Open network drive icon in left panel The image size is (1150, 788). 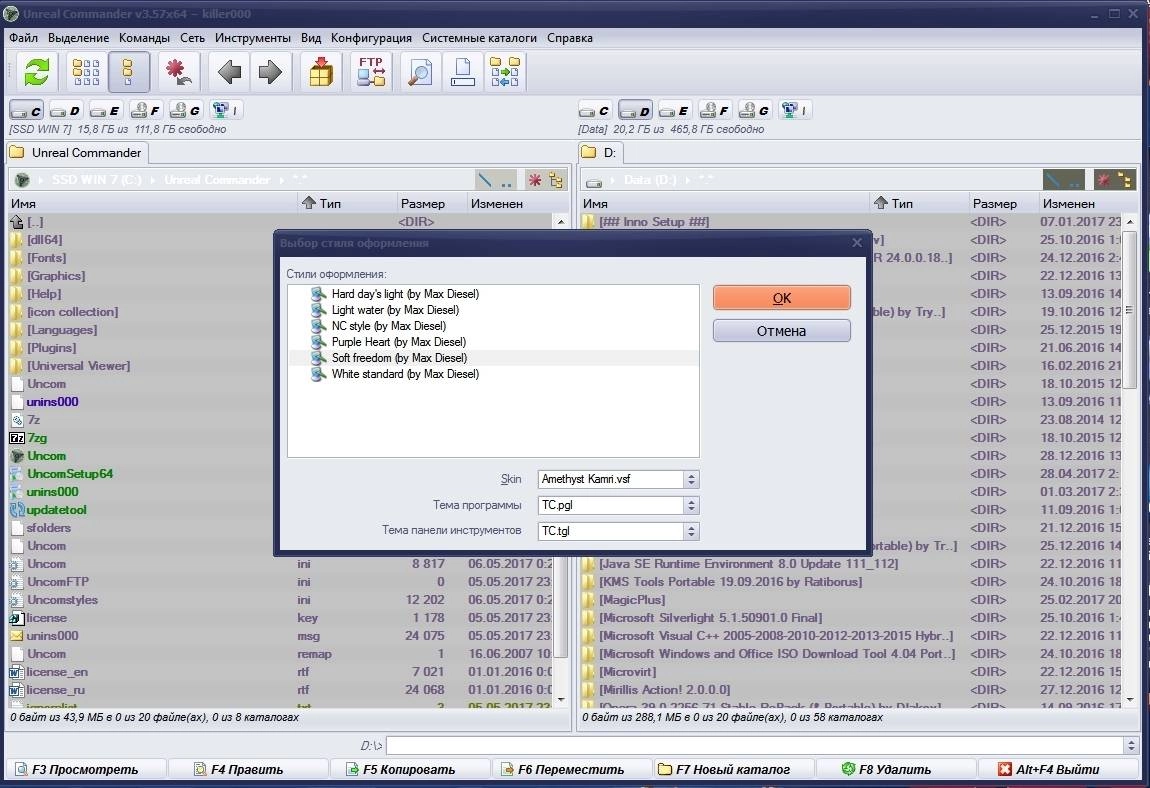click(224, 110)
